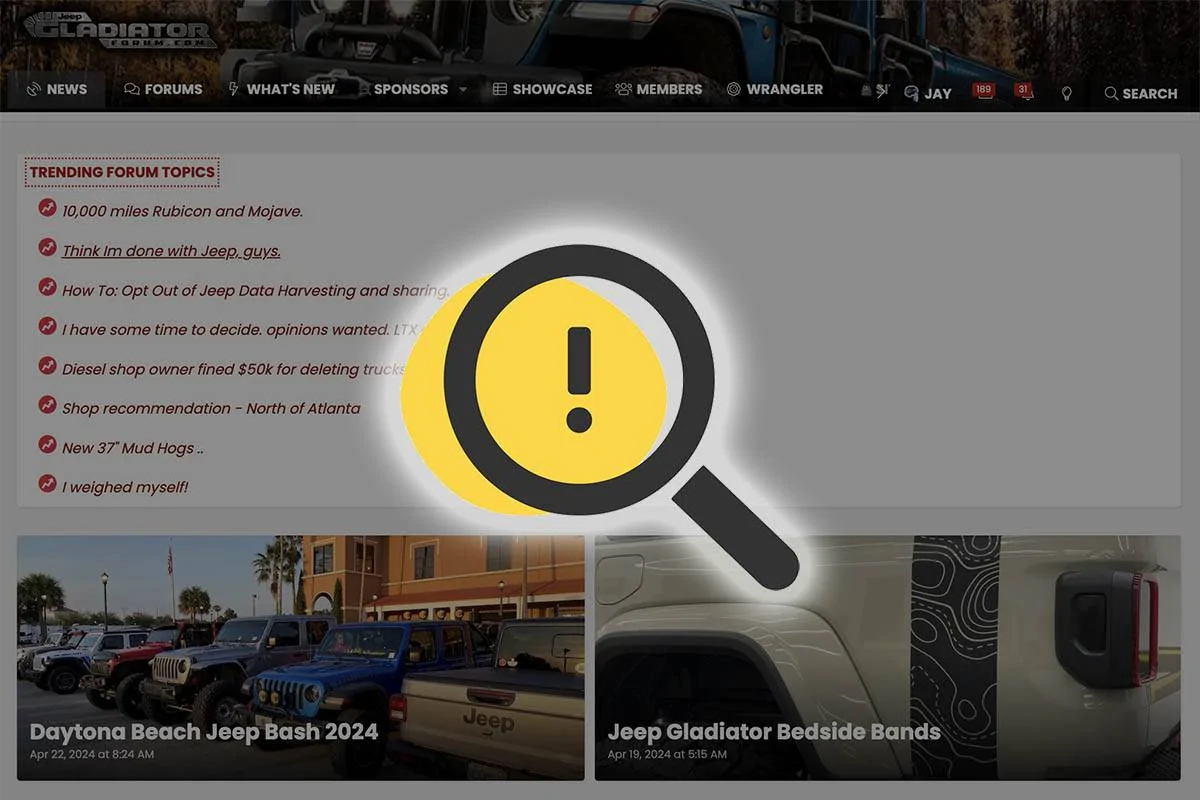
Task: Click trending icon beside '10,000 miles Rubicon'
Action: click(x=47, y=208)
